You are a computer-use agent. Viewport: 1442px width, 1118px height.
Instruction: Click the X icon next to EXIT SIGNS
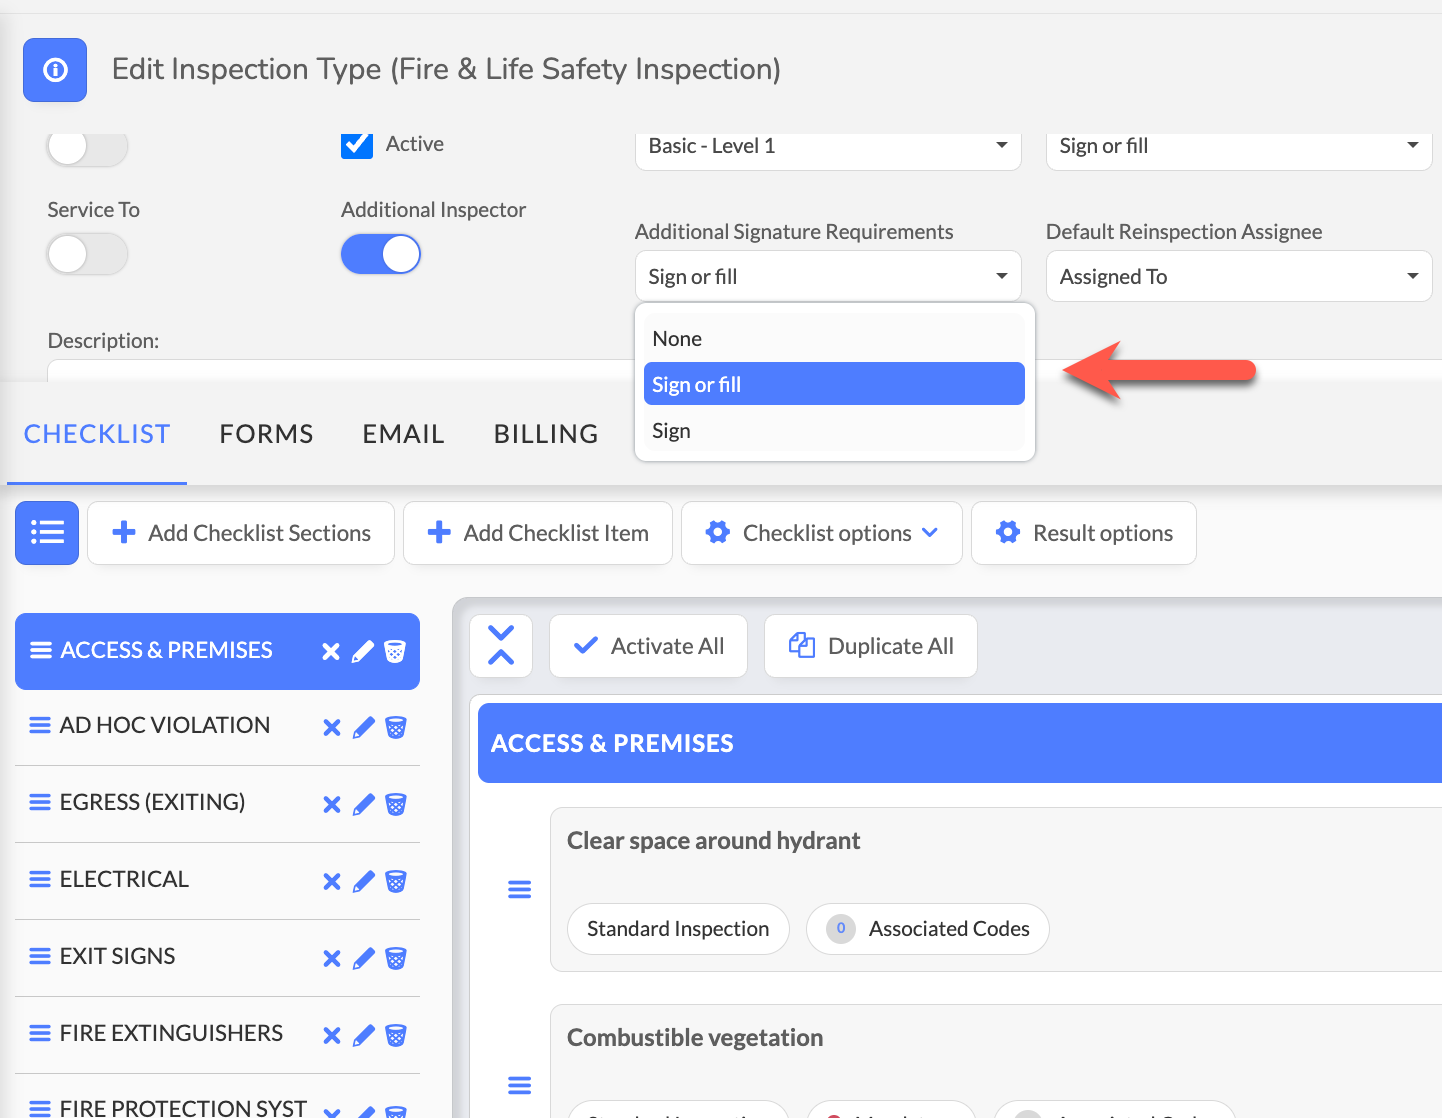(332, 958)
